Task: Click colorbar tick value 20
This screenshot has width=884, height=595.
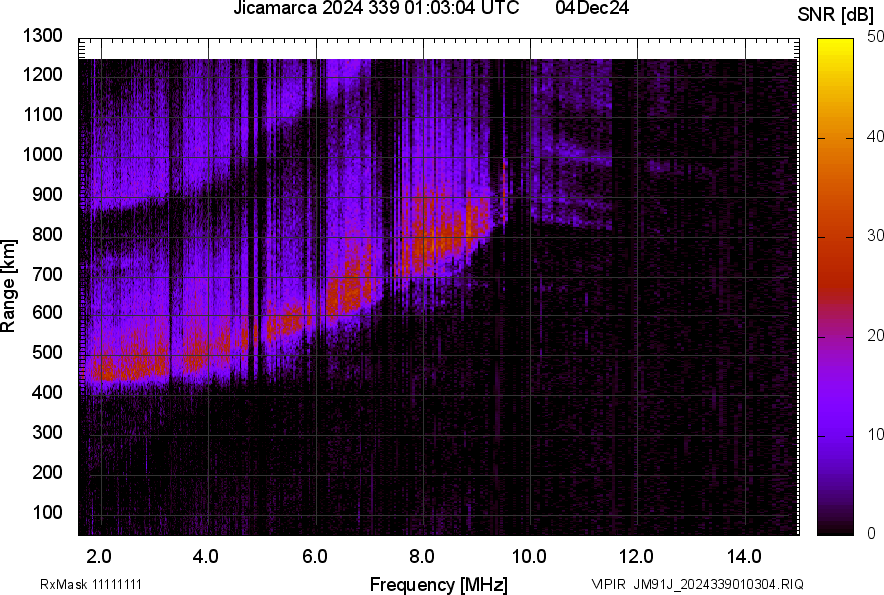Action: [x=875, y=336]
